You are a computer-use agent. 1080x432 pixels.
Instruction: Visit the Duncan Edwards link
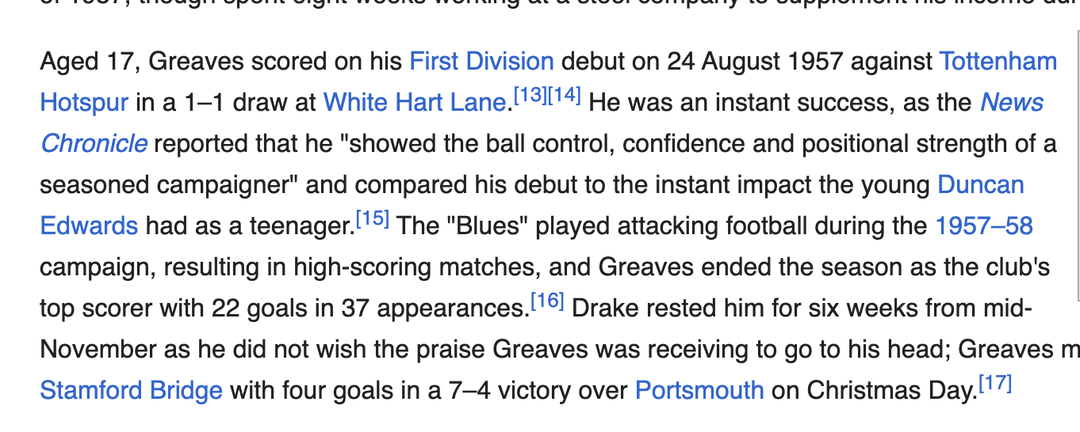pyautogui.click(x=980, y=185)
